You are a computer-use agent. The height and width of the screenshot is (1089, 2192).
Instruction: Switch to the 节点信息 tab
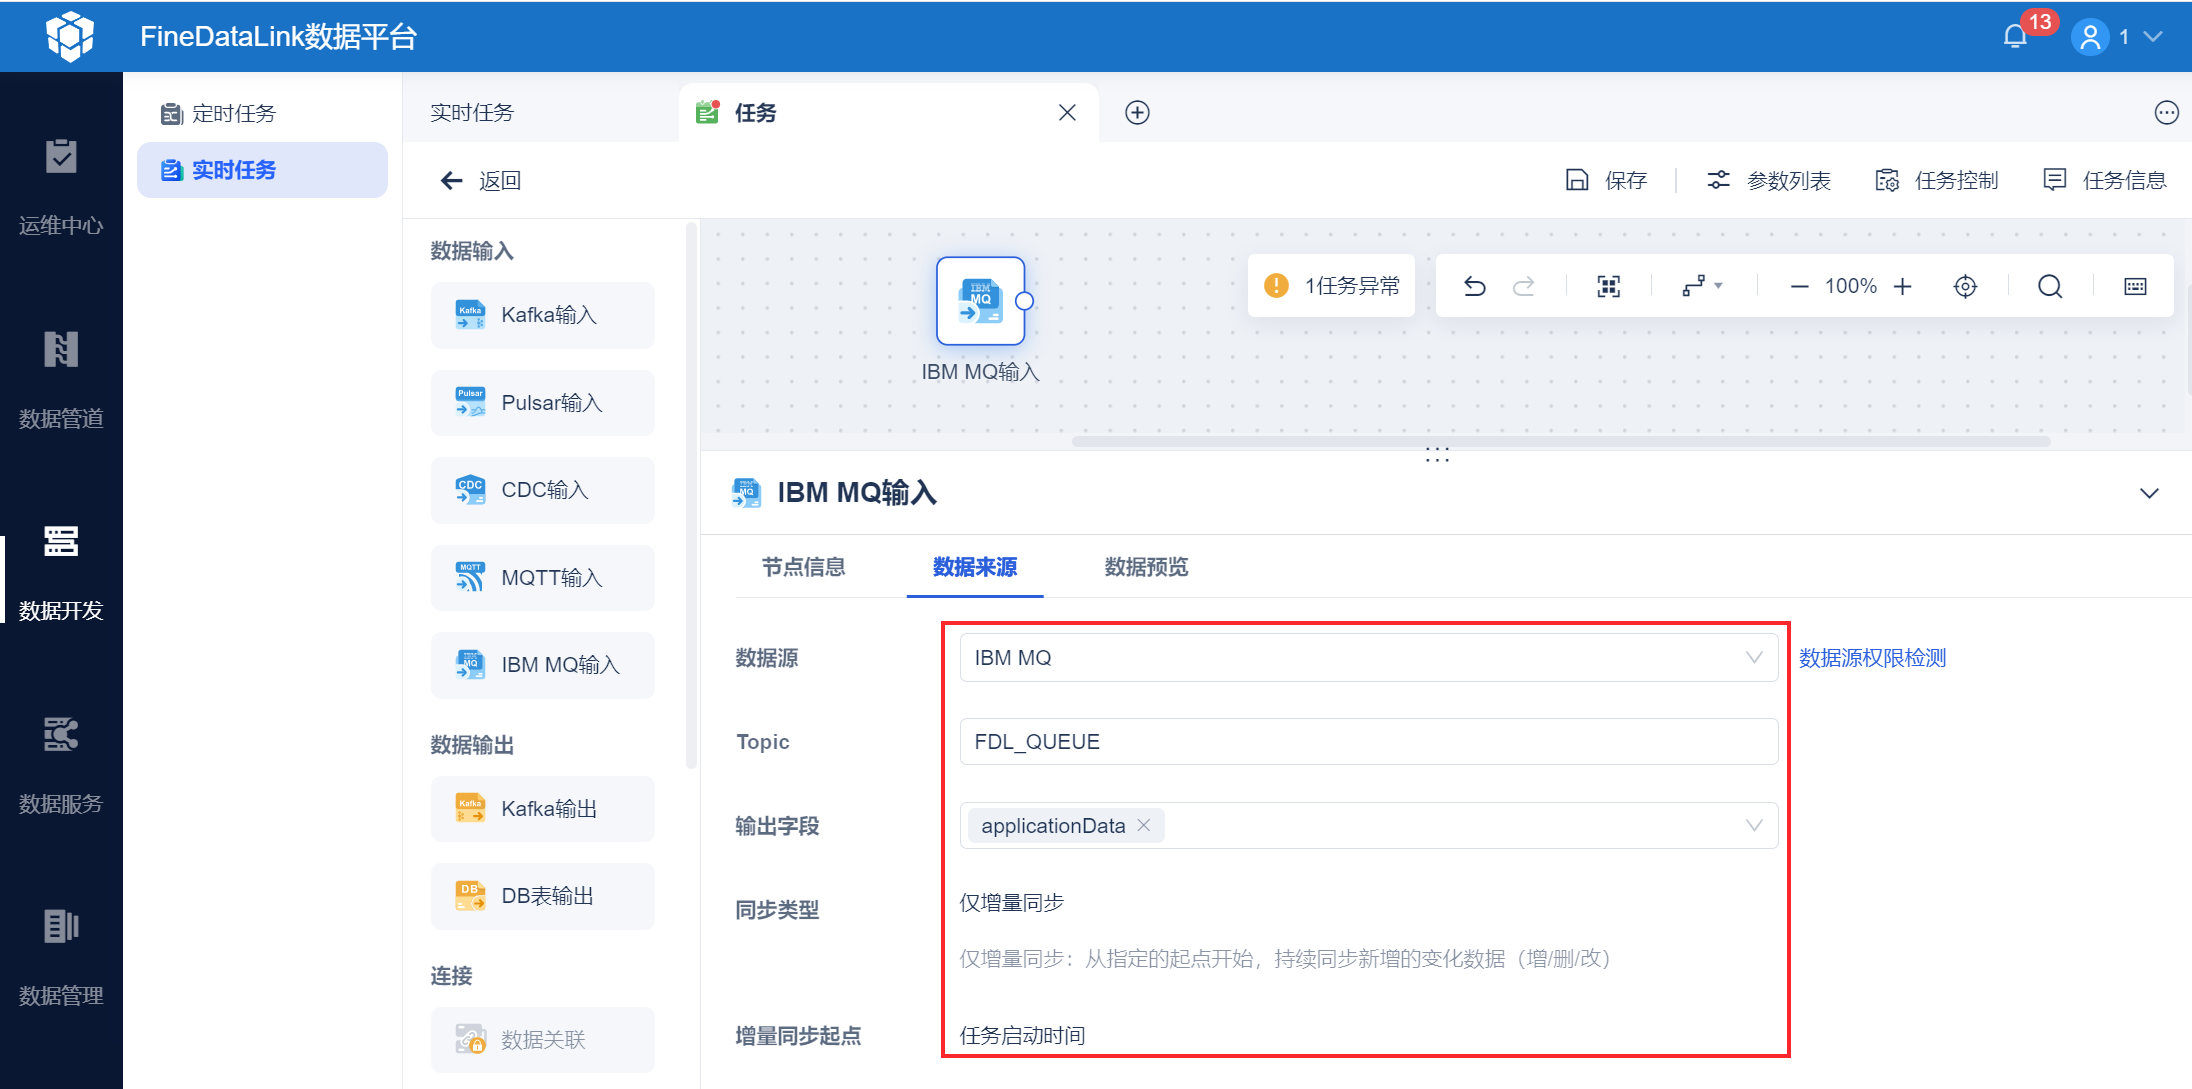coord(803,567)
